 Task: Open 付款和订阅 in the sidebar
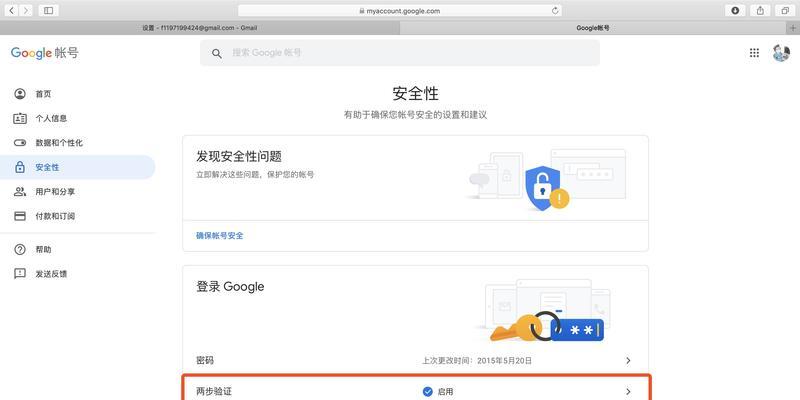click(x=78, y=216)
